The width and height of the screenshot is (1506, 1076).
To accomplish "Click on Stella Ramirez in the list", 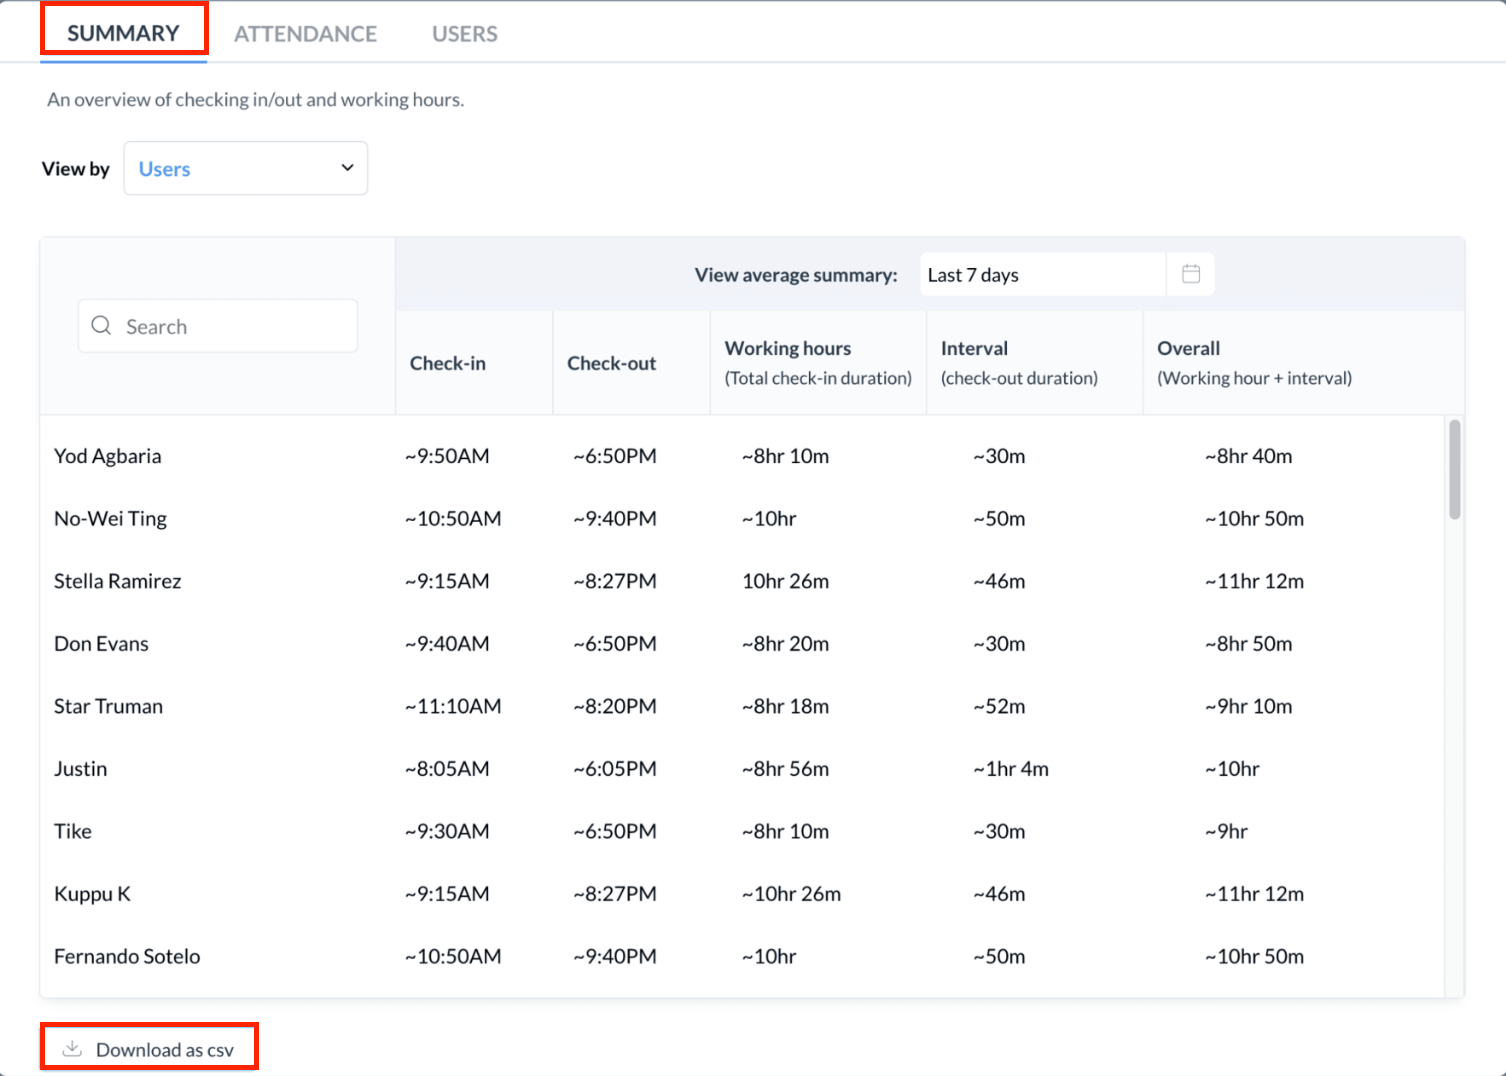I will click(117, 581).
